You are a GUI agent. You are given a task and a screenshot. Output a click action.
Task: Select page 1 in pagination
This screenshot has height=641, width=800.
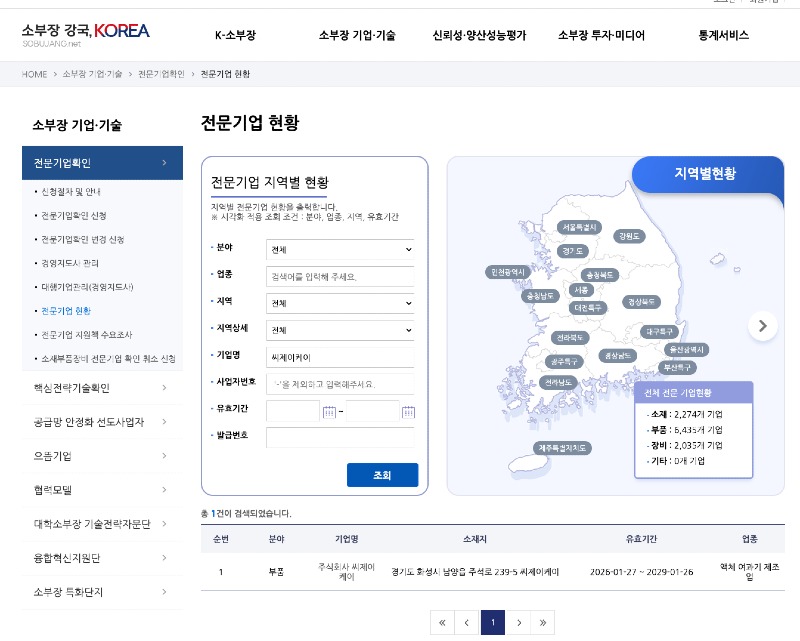coord(492,623)
